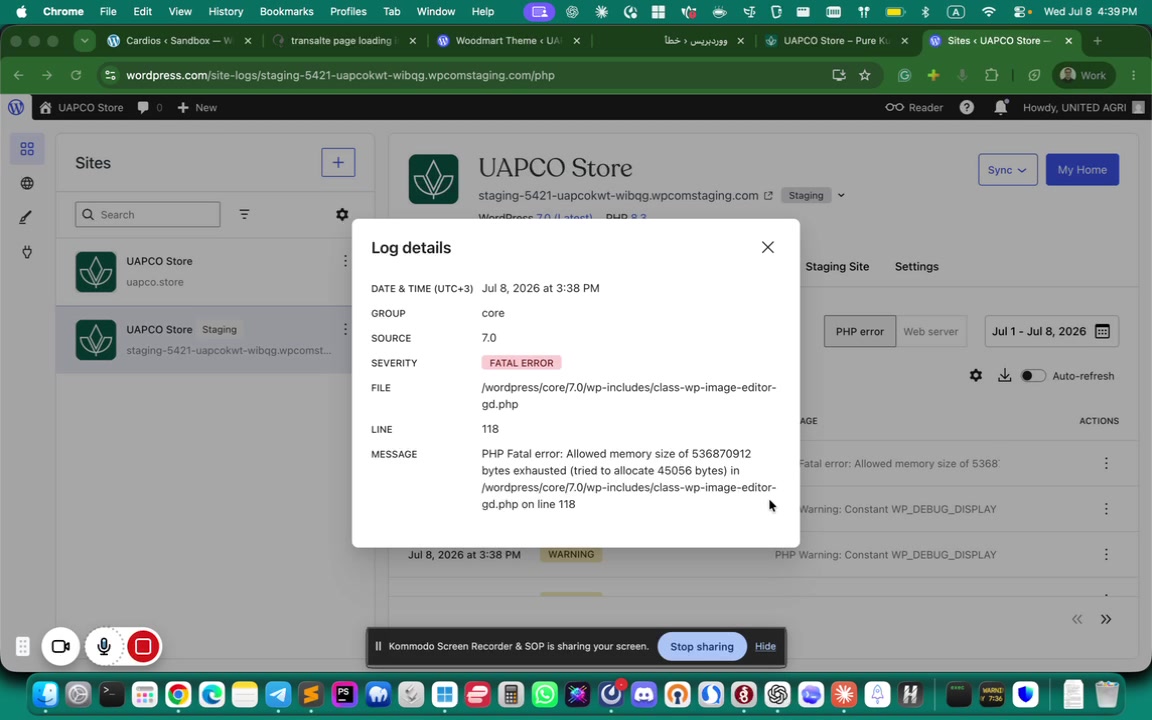Focus the Sites search field
Viewport: 1152px width, 720px height.
coord(148,215)
